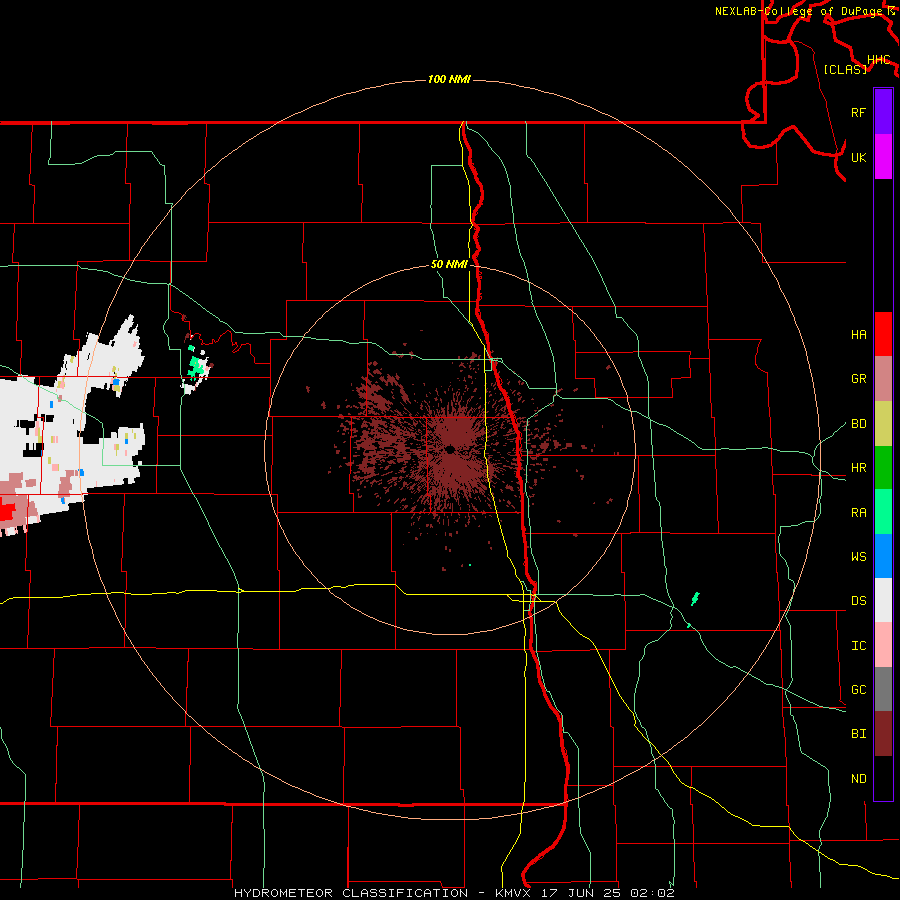Viewport: 900px width, 900px height.
Task: Click the ND legend label
Action: [858, 779]
